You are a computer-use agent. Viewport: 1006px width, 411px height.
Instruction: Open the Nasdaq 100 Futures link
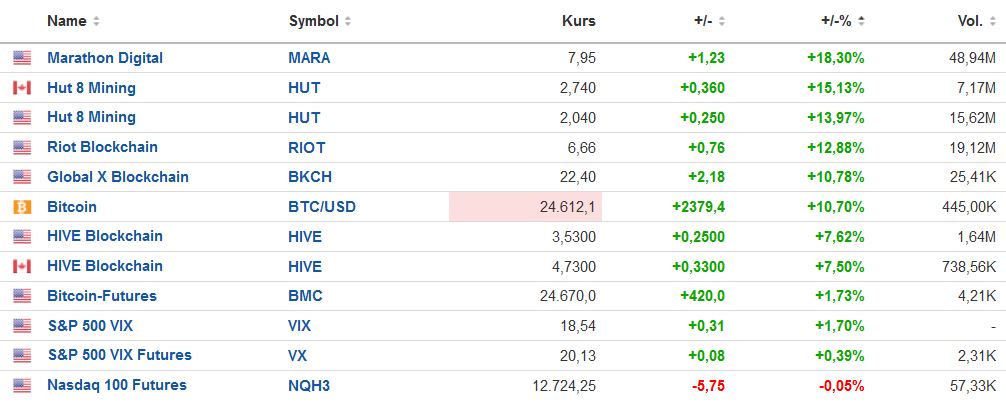click(x=117, y=385)
